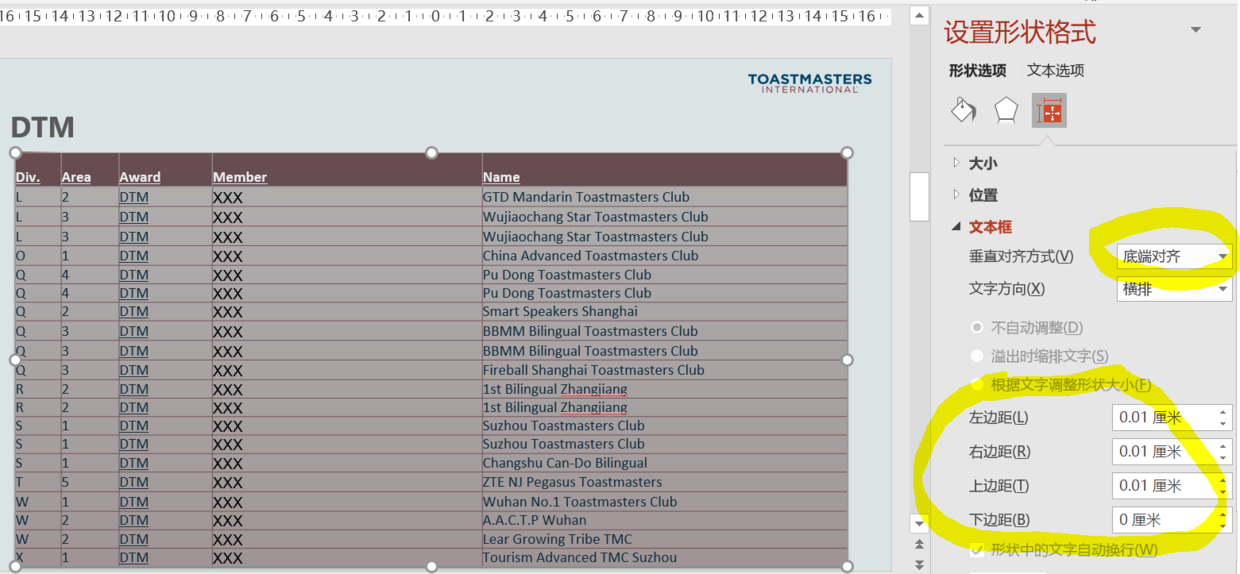Image resolution: width=1240 pixels, height=574 pixels.
Task: Click the top-center table resize handle
Action: pos(431,153)
